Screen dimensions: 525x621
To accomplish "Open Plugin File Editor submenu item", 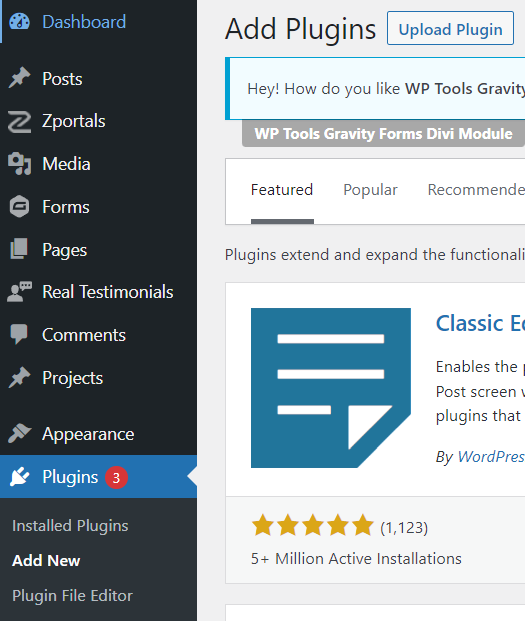I will pyautogui.click(x=72, y=596).
